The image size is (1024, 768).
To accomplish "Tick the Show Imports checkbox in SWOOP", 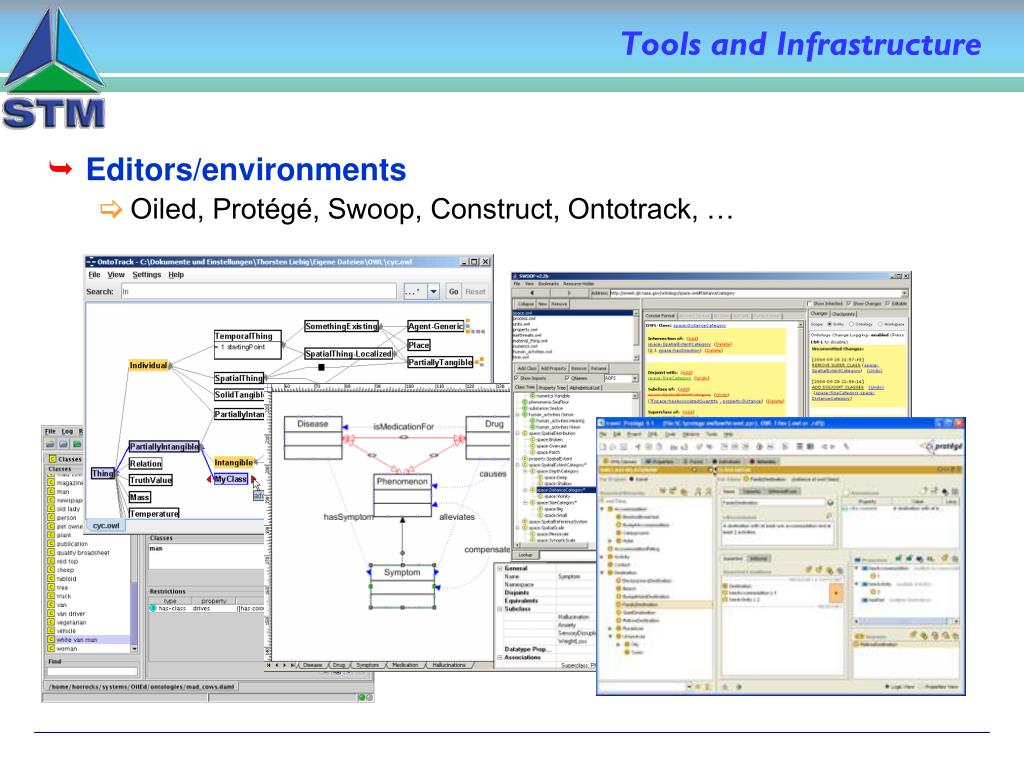I will [x=517, y=378].
